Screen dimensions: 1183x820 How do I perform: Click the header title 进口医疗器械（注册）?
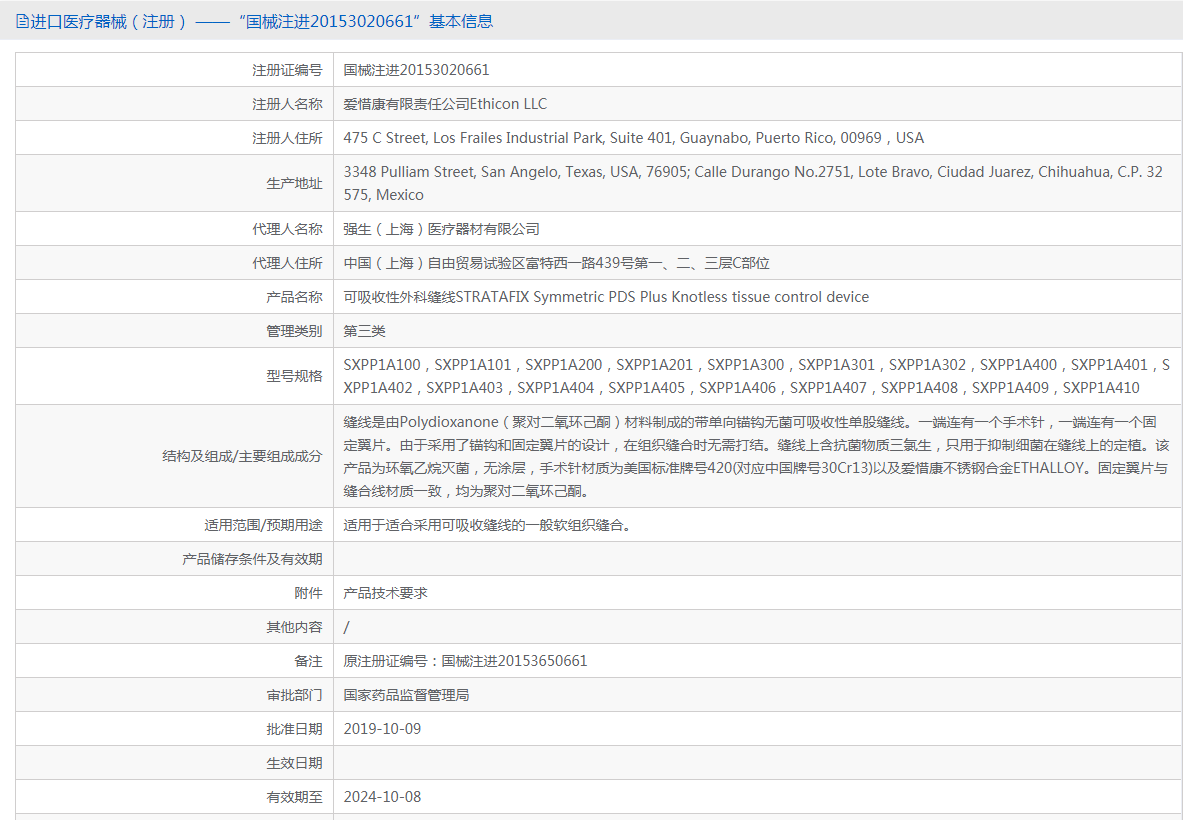tap(108, 21)
